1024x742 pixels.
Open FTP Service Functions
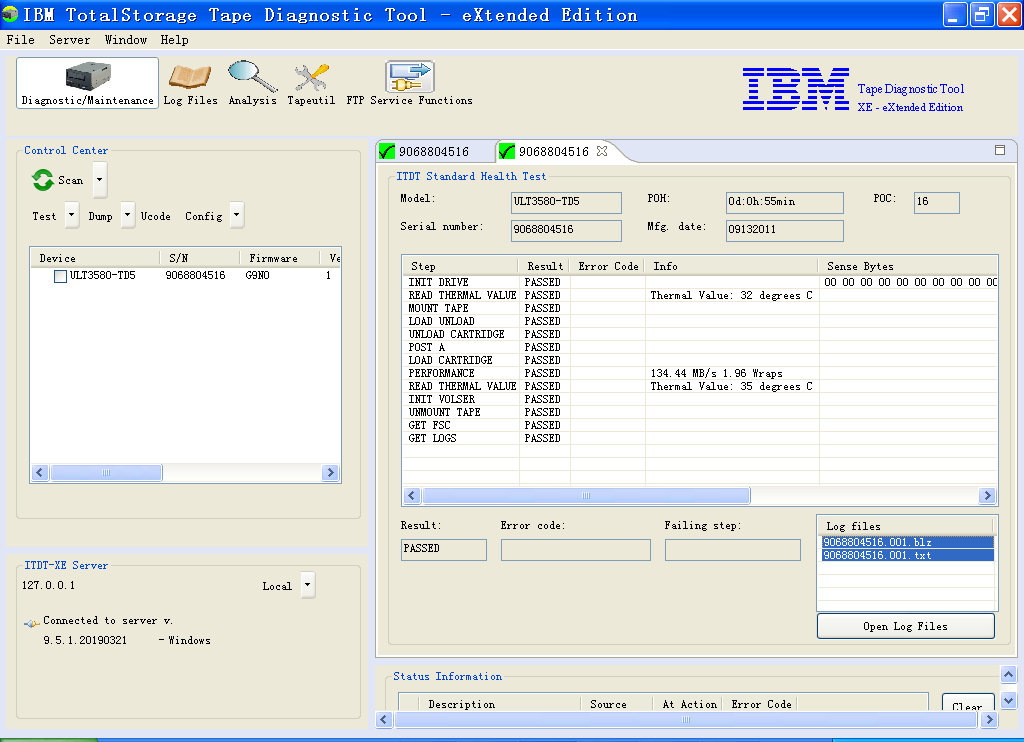pyautogui.click(x=409, y=83)
